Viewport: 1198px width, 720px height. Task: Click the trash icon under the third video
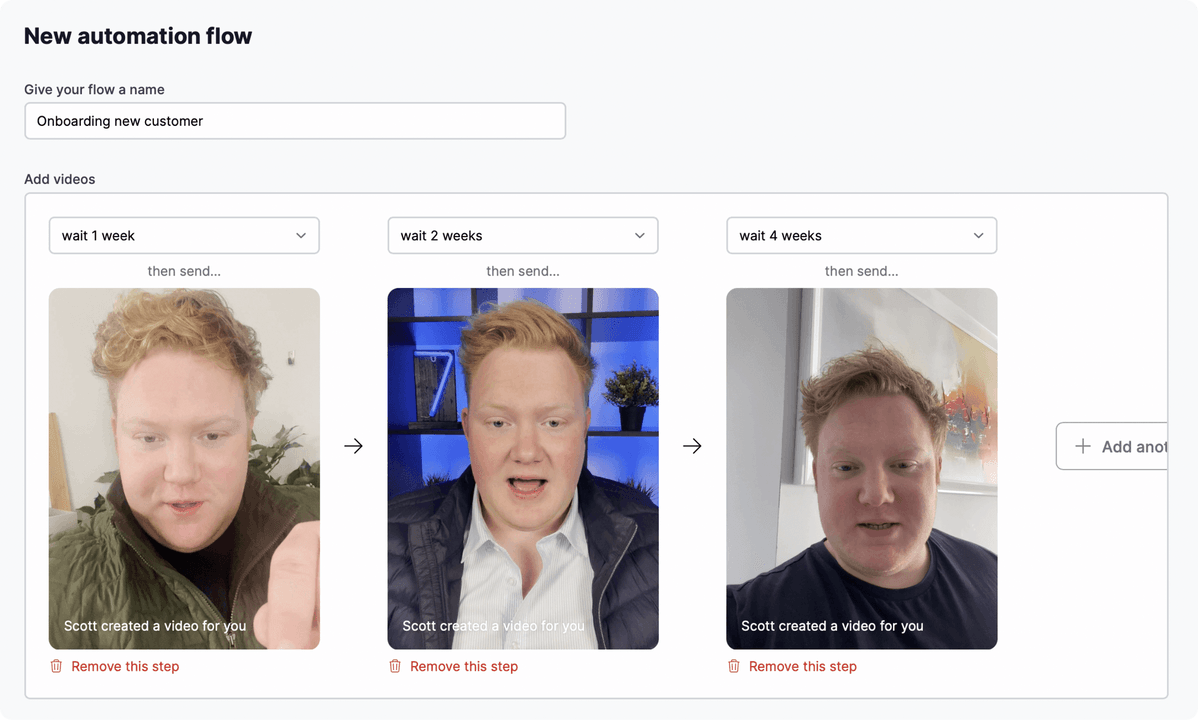pos(734,666)
